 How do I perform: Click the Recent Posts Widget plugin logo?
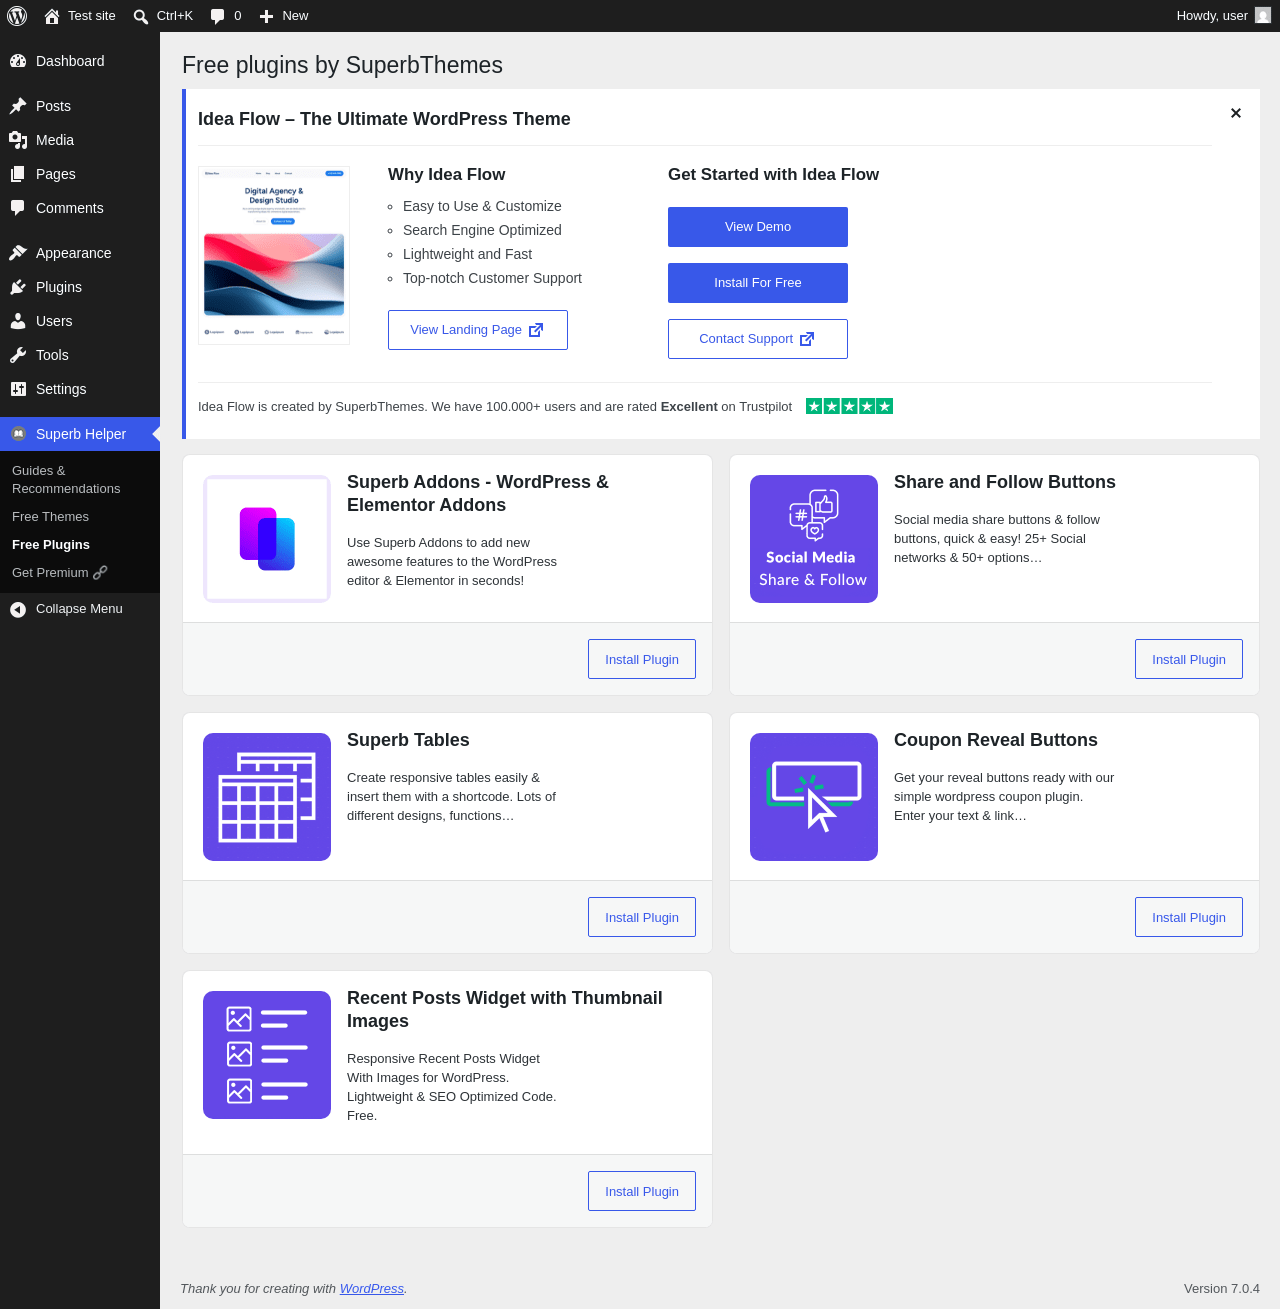point(267,1055)
